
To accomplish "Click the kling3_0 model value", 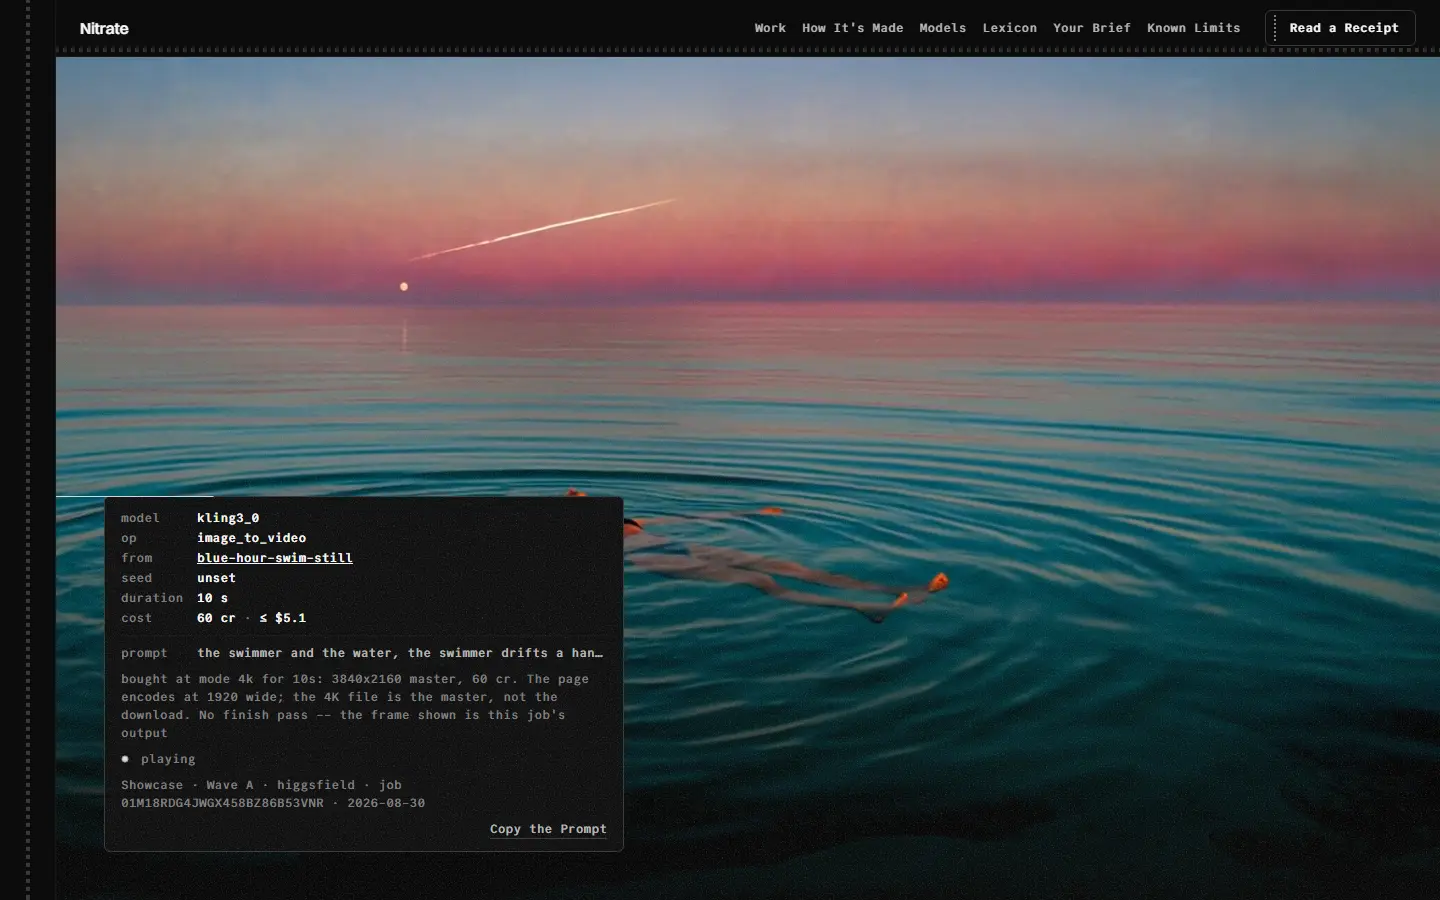I will tap(228, 518).
